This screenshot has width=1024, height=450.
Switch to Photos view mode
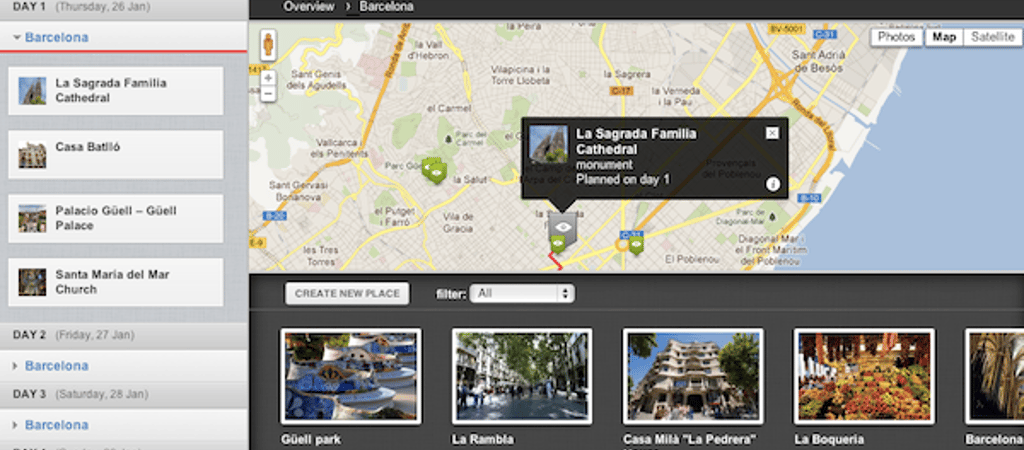897,37
